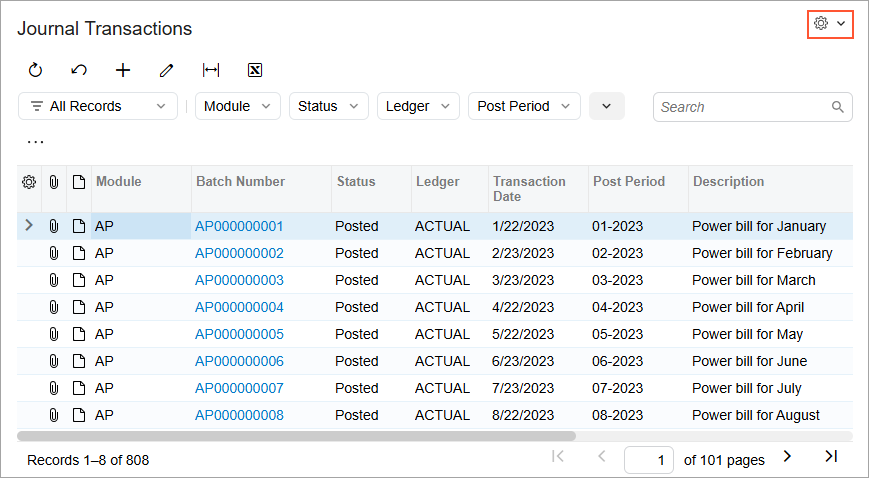Click the grid column configurator gear icon
Screen dimensions: 869x478
(x=29, y=182)
